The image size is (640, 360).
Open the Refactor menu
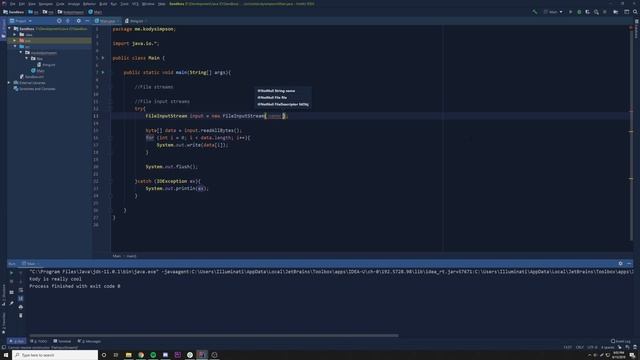pos(89,4)
